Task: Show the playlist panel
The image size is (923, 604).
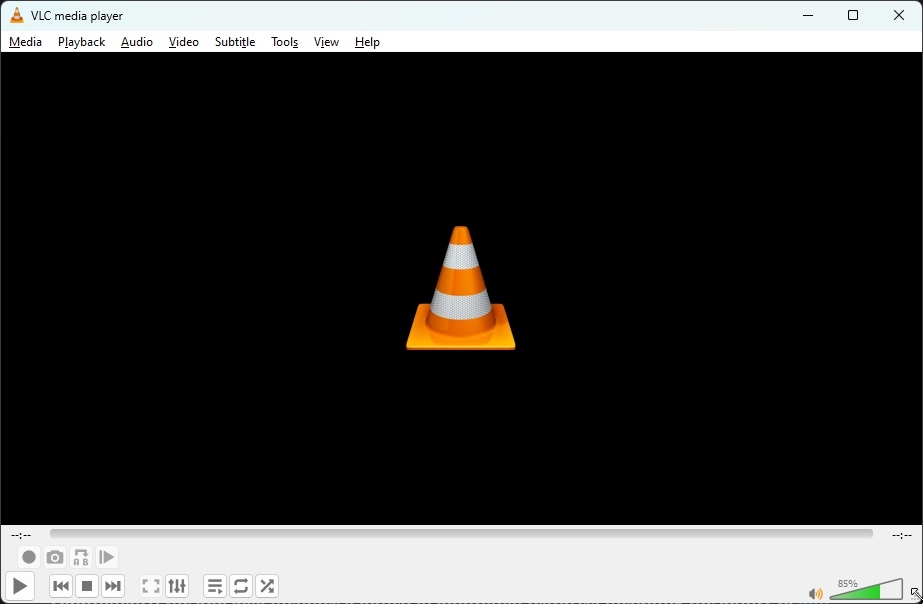Action: [x=214, y=586]
